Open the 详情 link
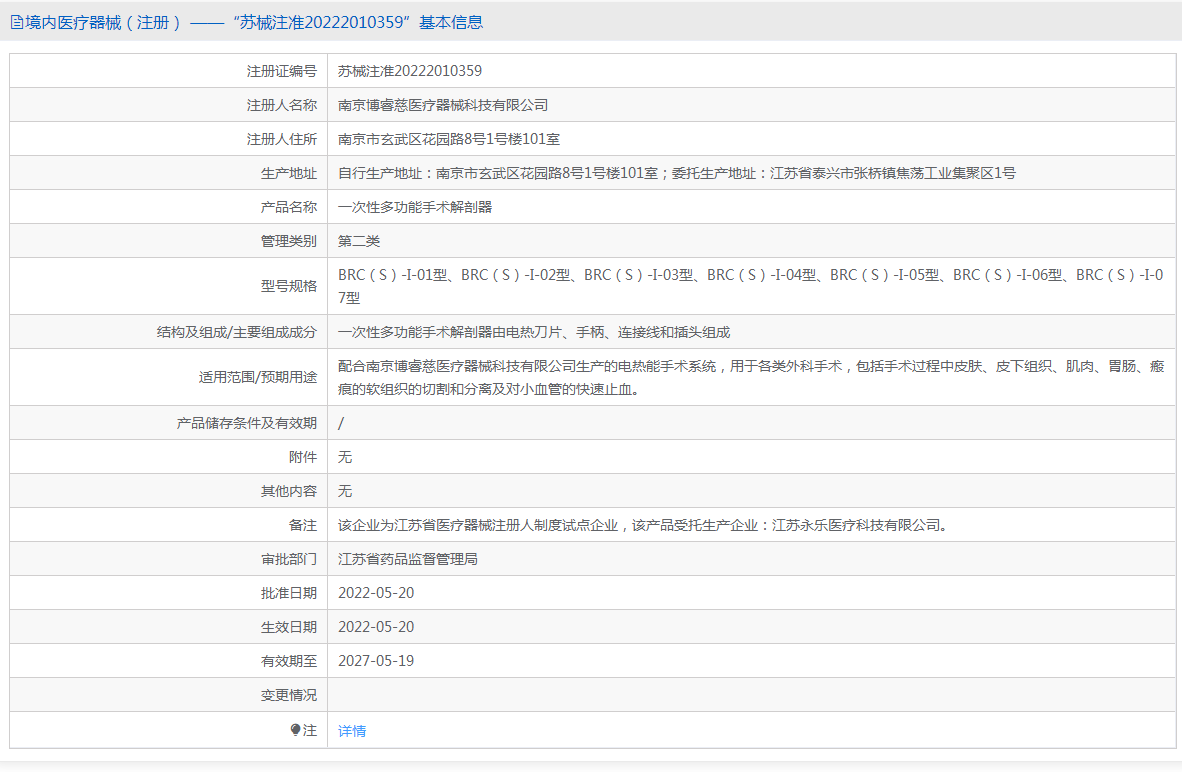Viewport: 1182px width, 772px height. click(352, 731)
